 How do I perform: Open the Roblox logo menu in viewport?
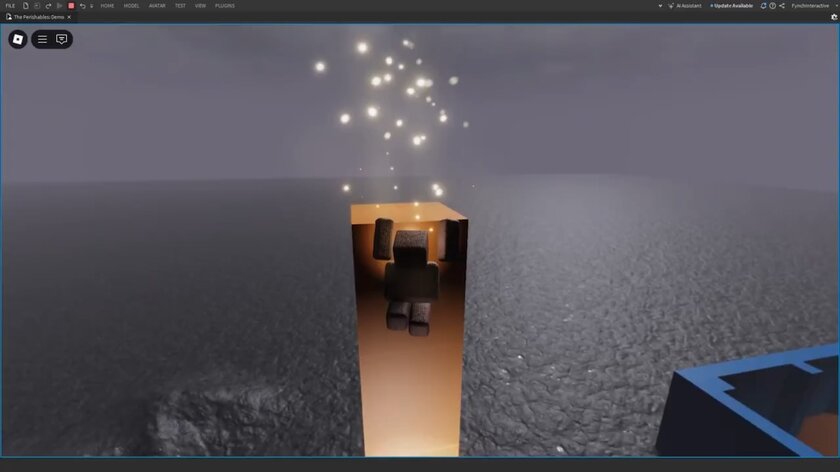pyautogui.click(x=18, y=39)
